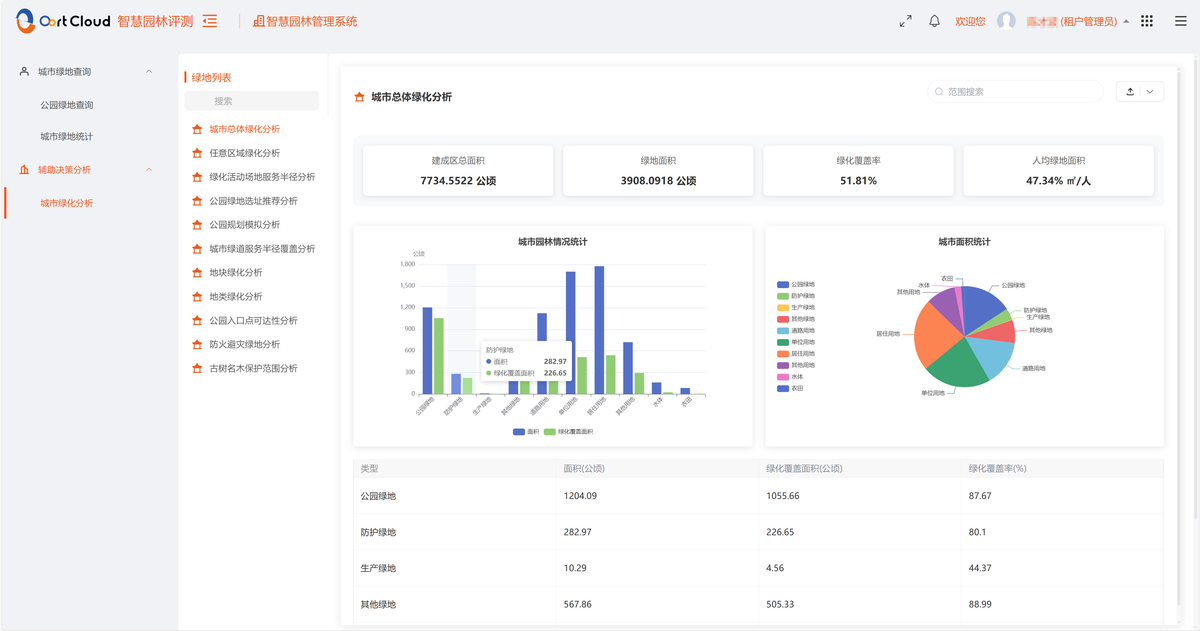The width and height of the screenshot is (1200, 631).
Task: Click 智慧园林管理系统 header title
Action: 312,21
